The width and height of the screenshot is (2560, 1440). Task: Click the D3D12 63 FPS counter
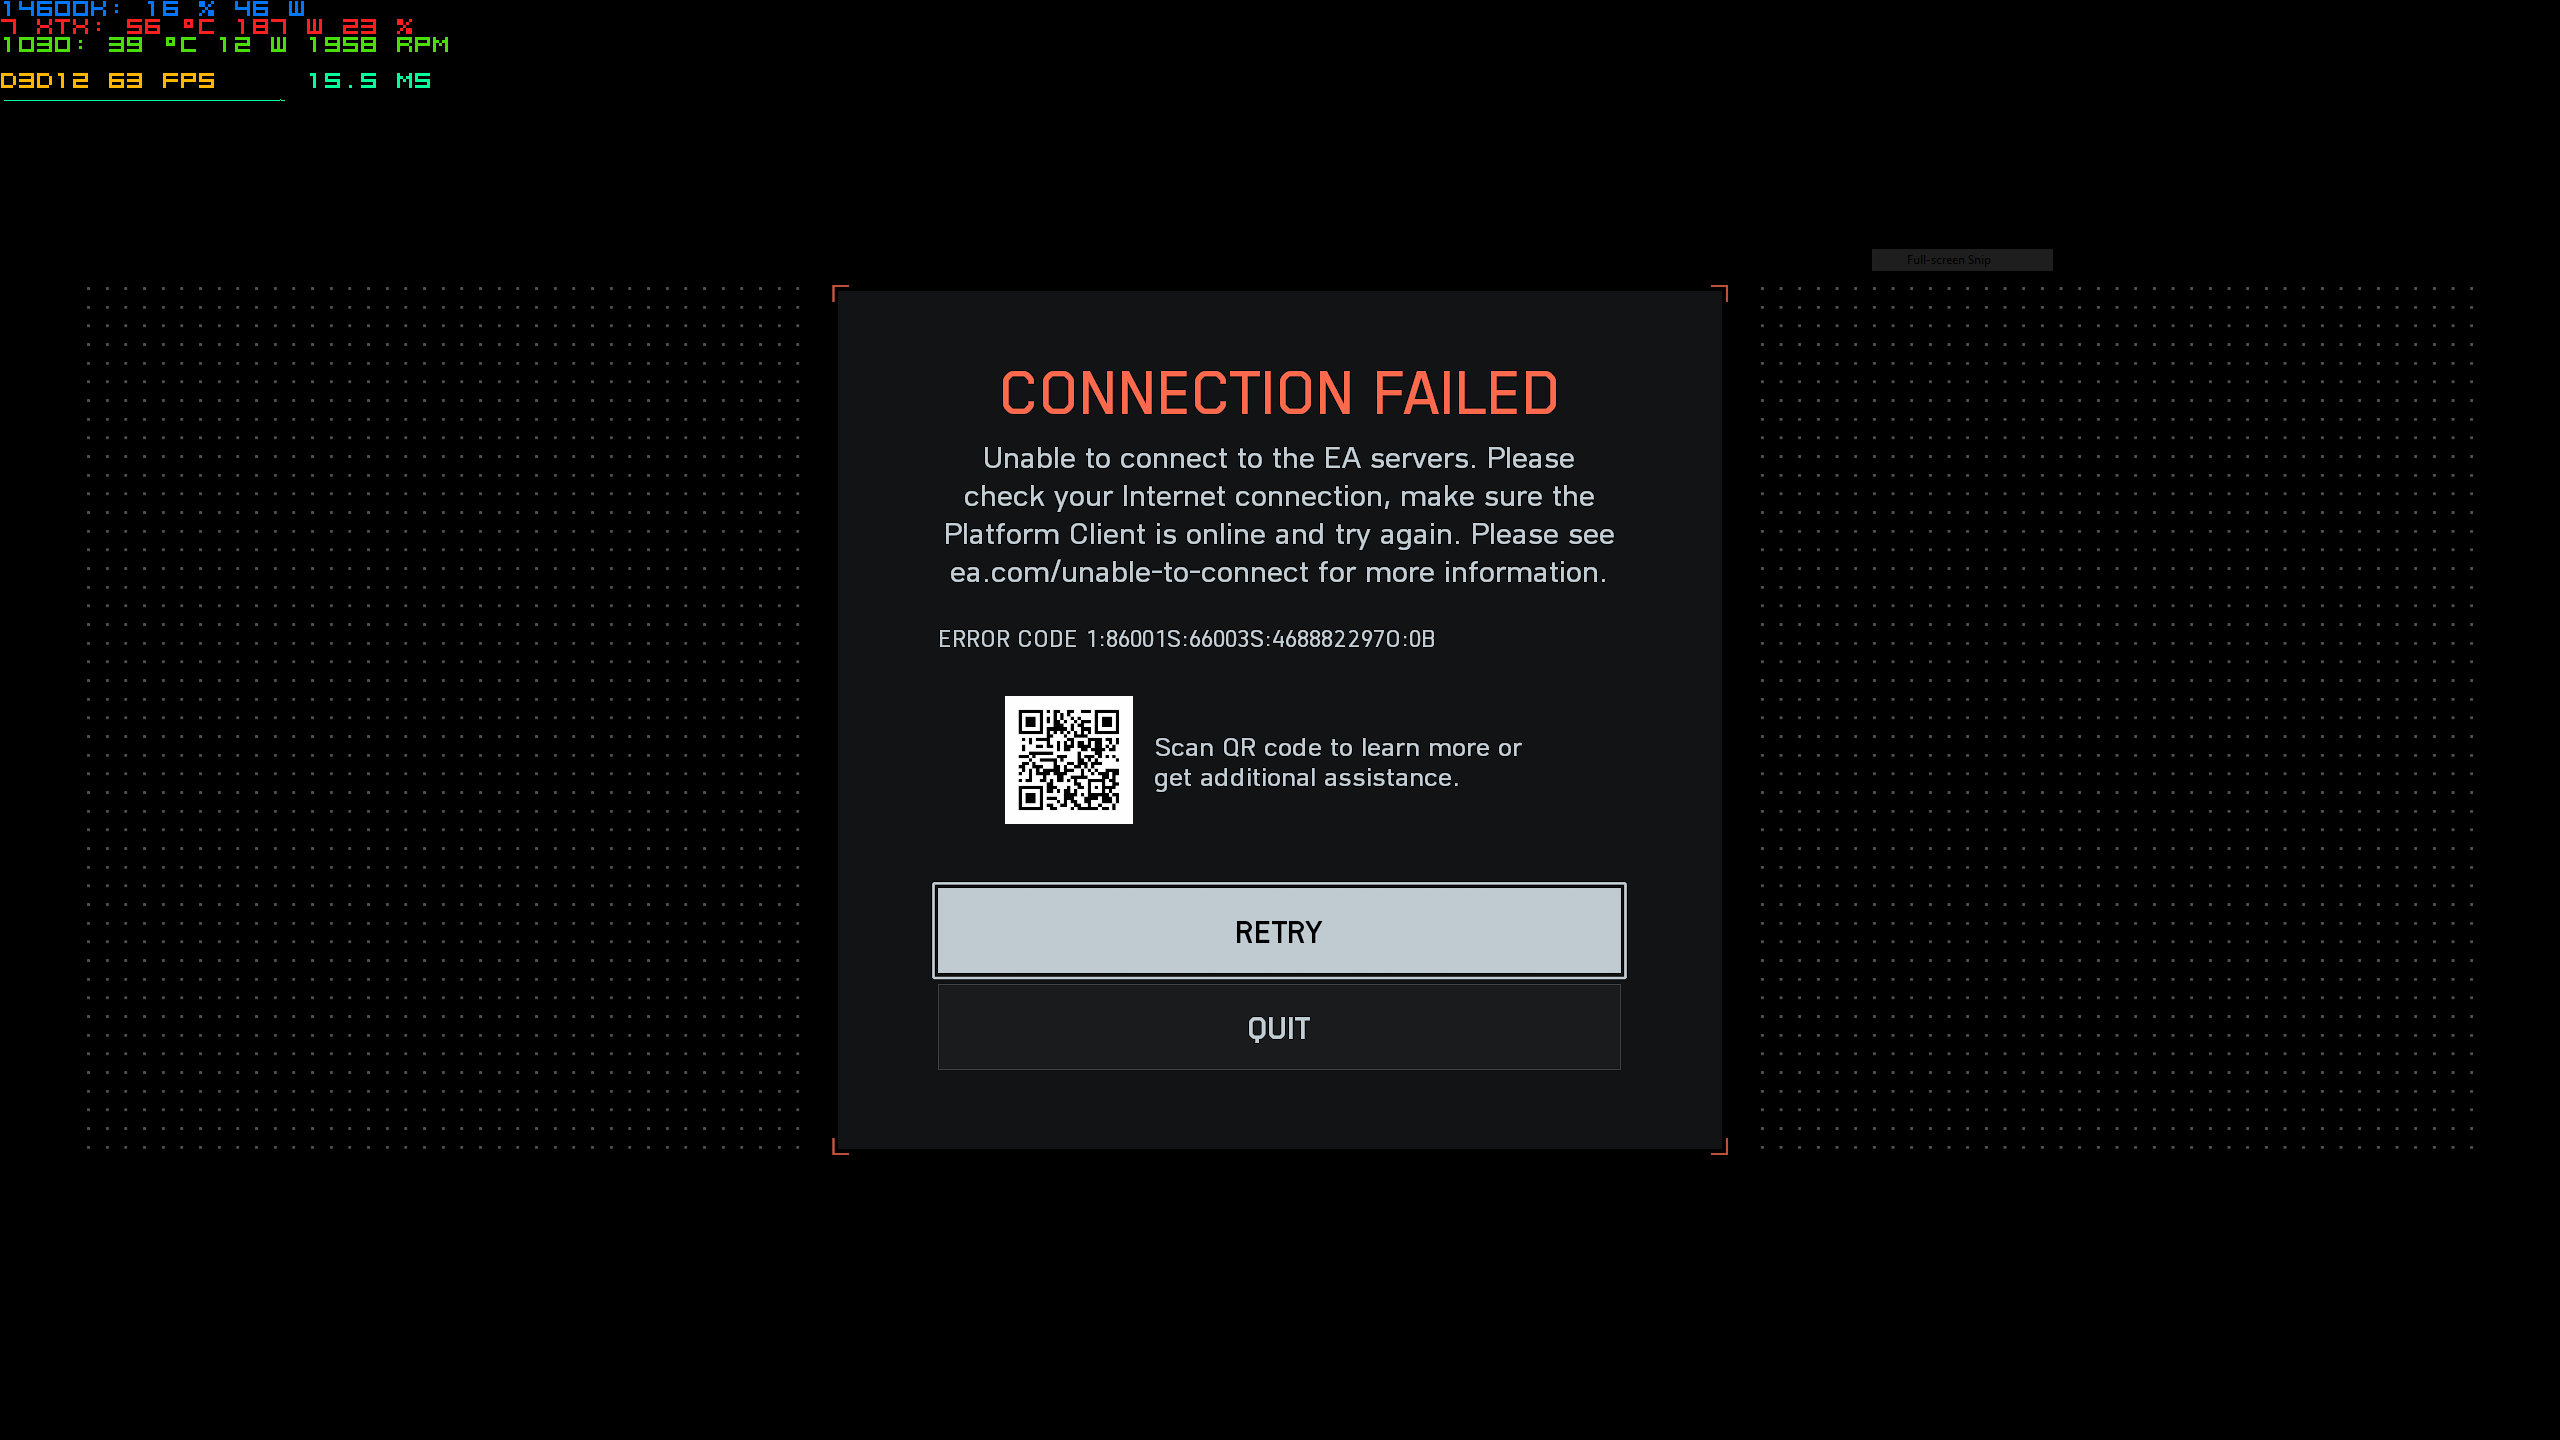pos(108,80)
